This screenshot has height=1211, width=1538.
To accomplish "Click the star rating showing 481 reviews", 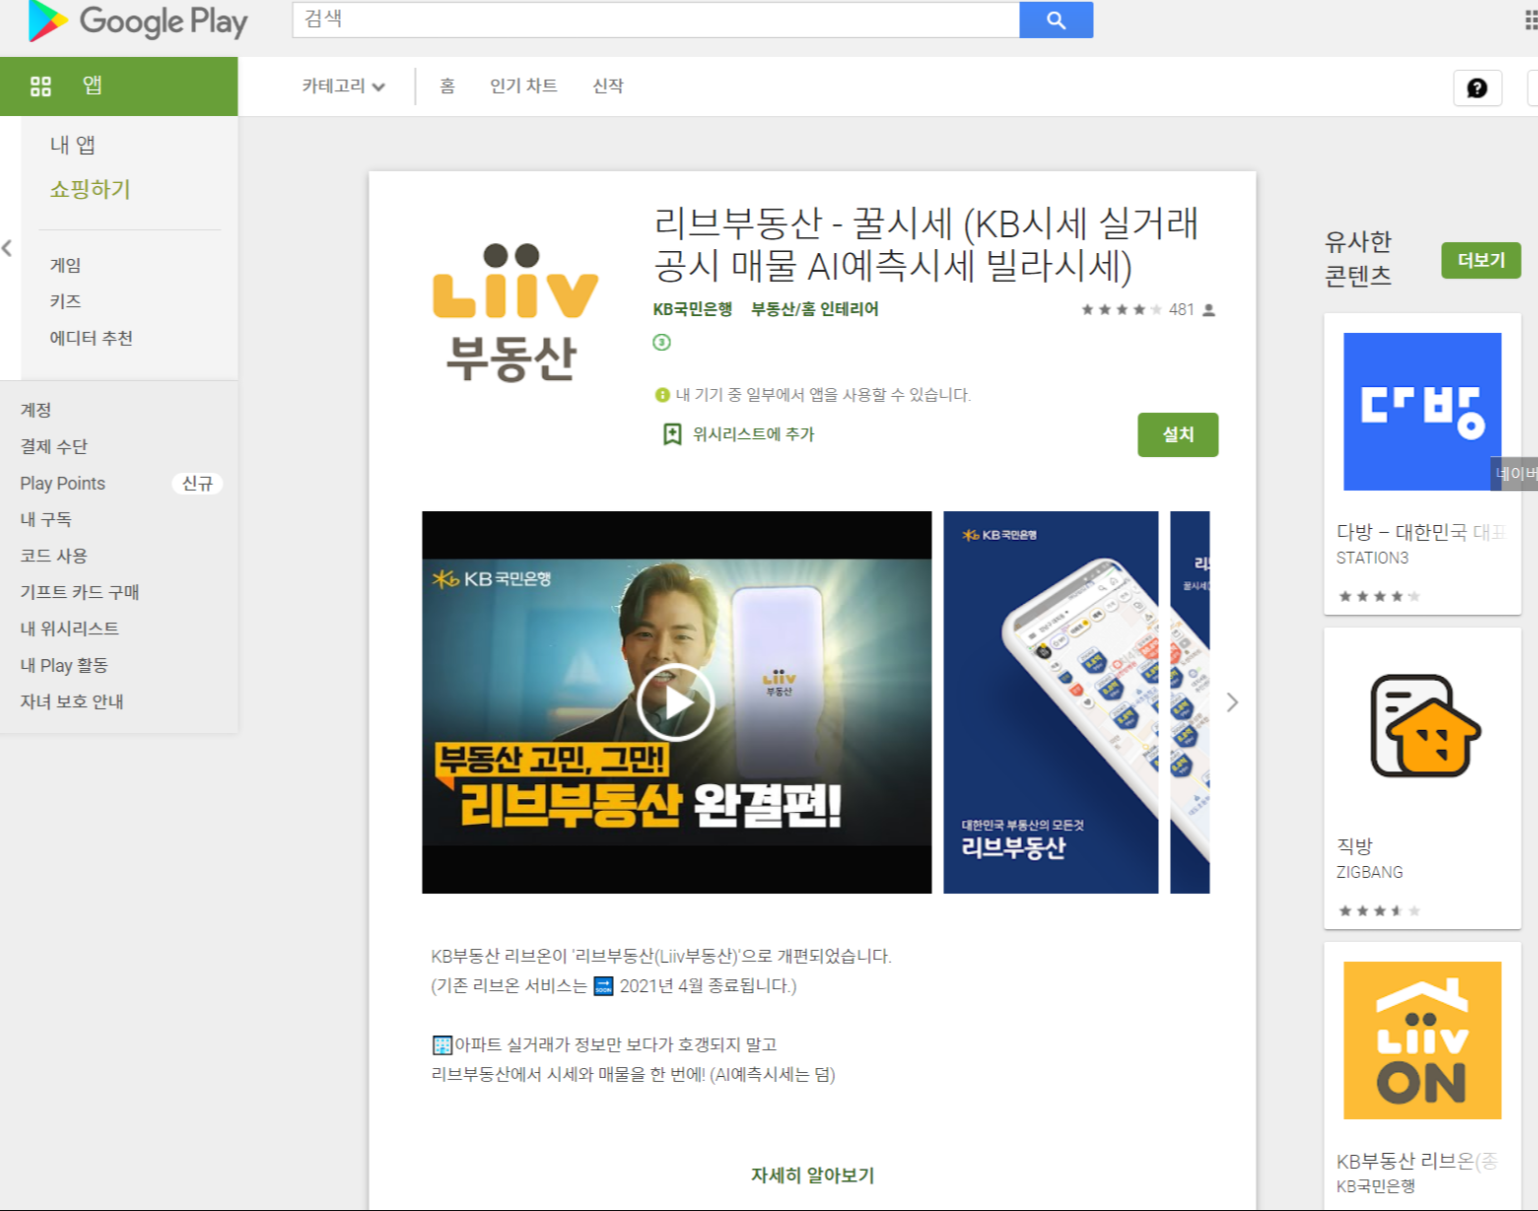I will [1122, 310].
